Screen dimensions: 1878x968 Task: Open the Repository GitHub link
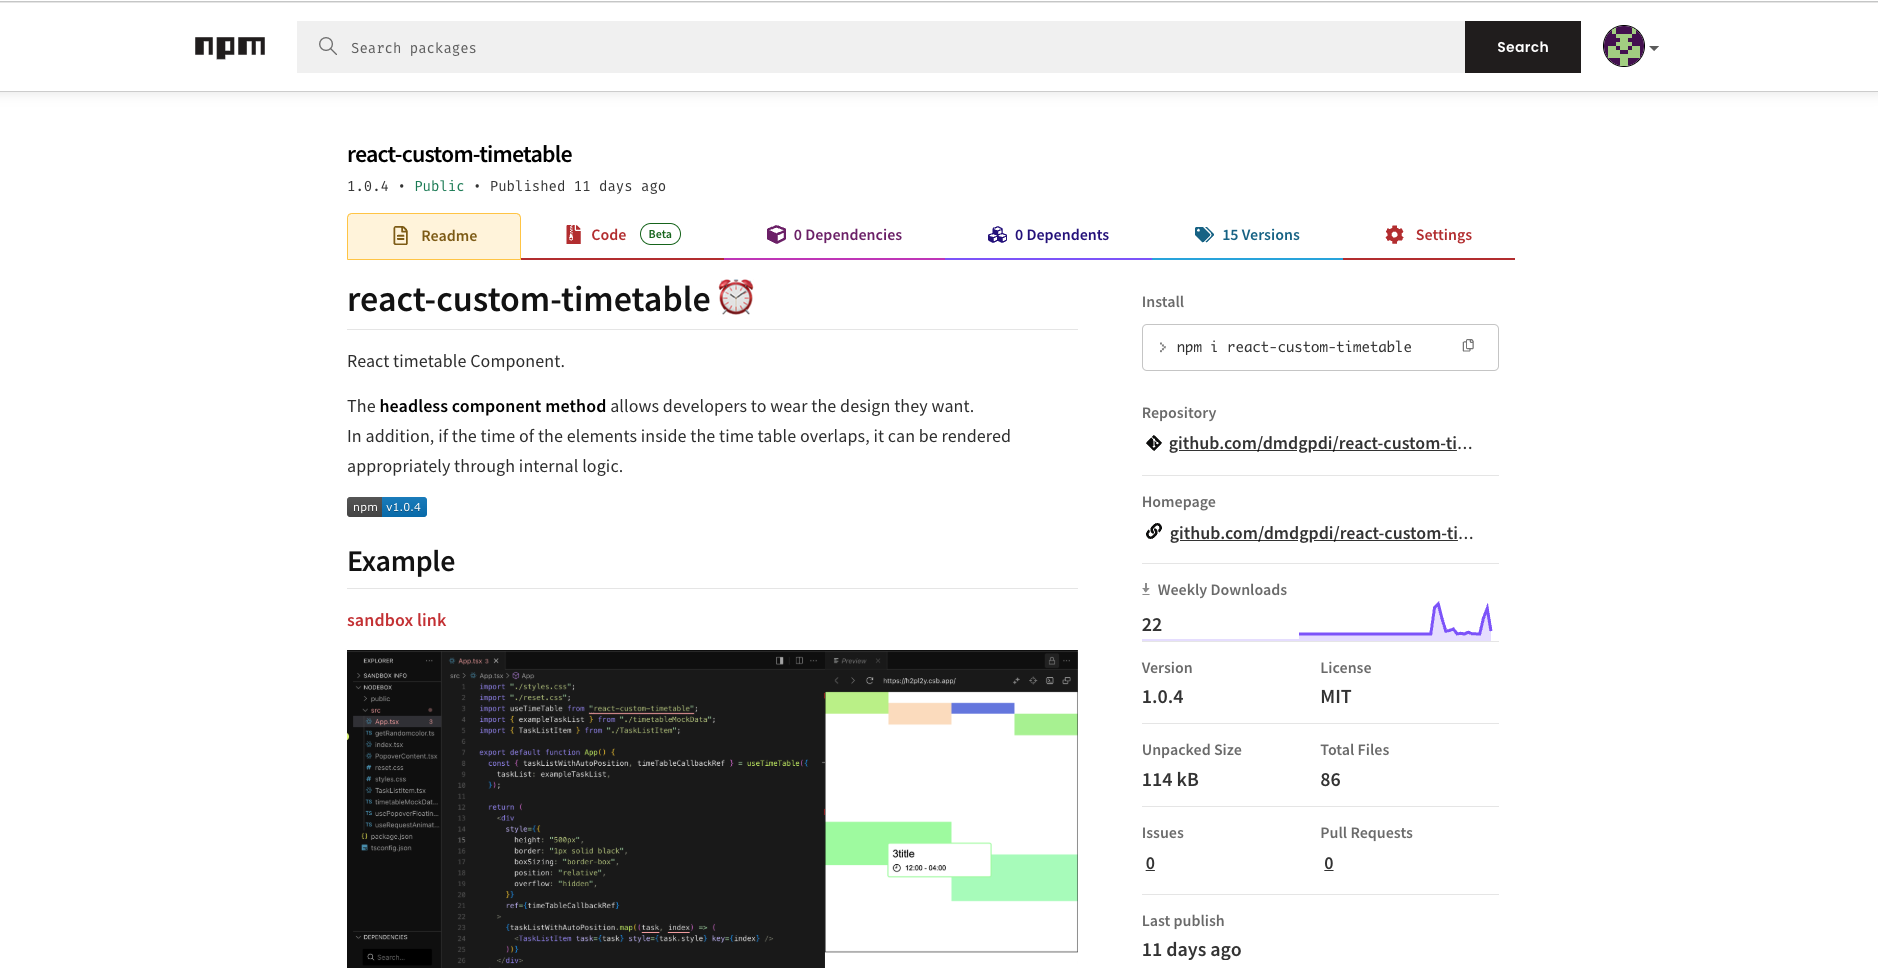tap(1320, 443)
